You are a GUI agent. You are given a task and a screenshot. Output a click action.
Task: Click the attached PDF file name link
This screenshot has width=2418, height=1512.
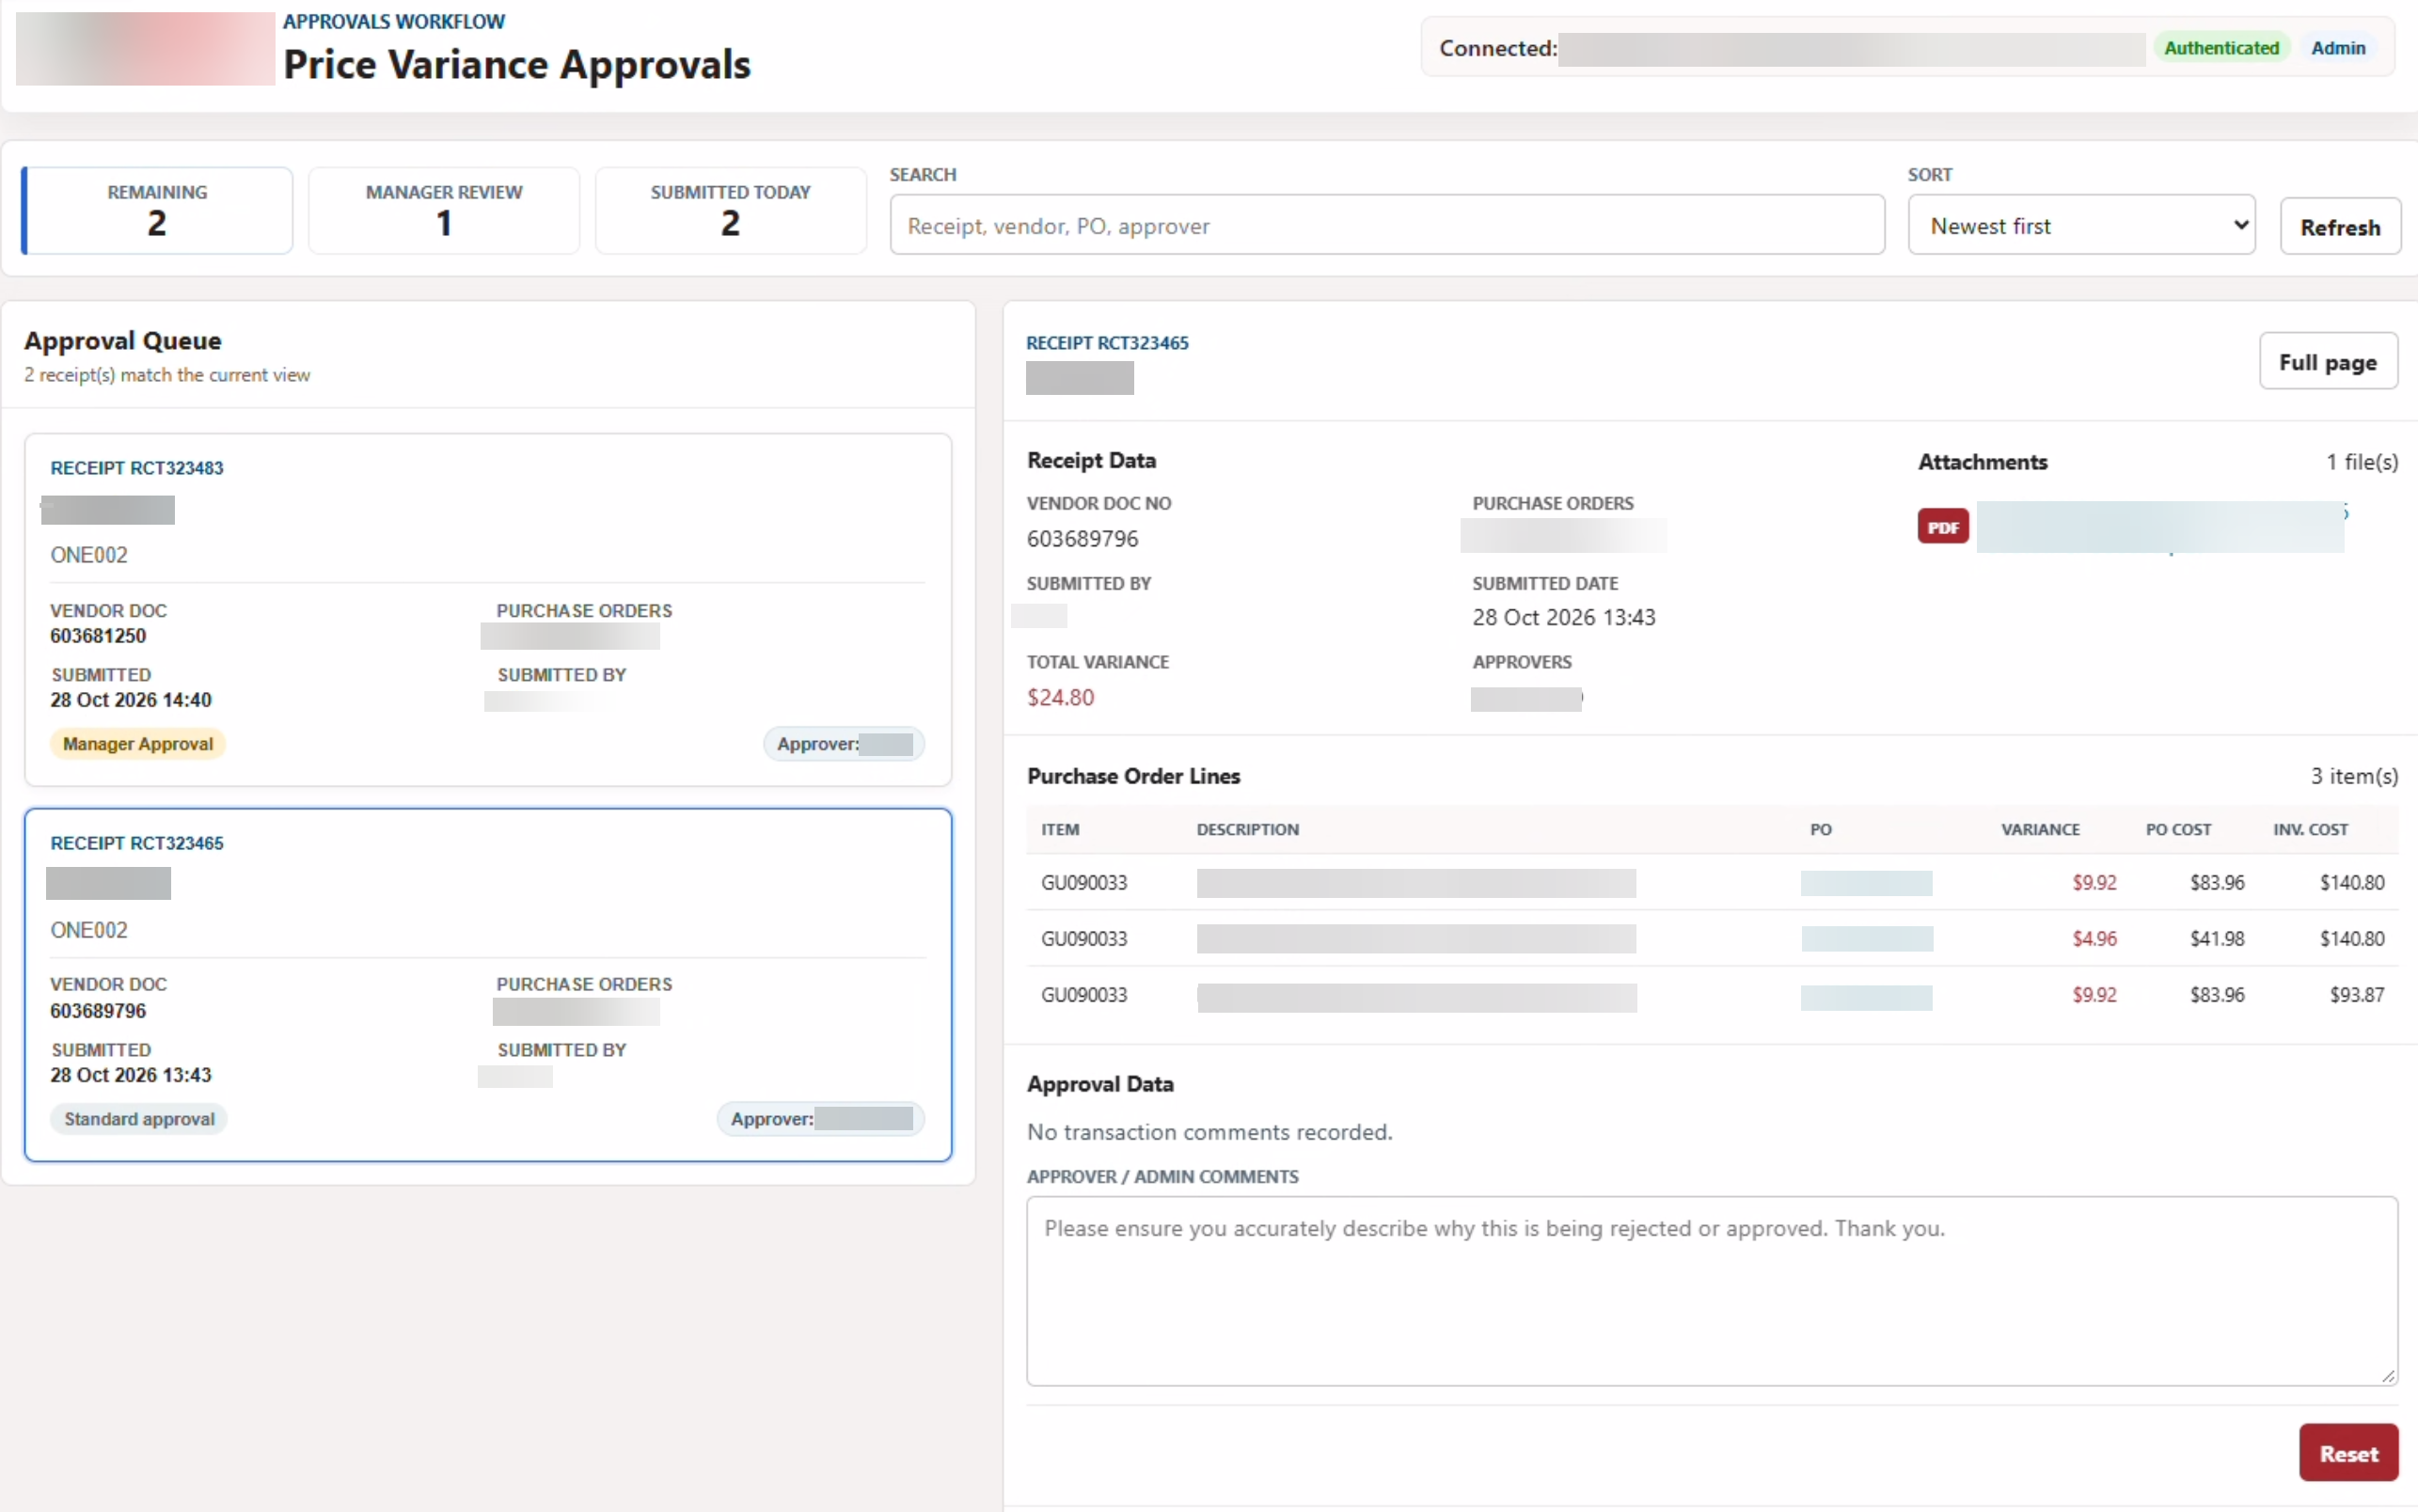coord(2160,527)
